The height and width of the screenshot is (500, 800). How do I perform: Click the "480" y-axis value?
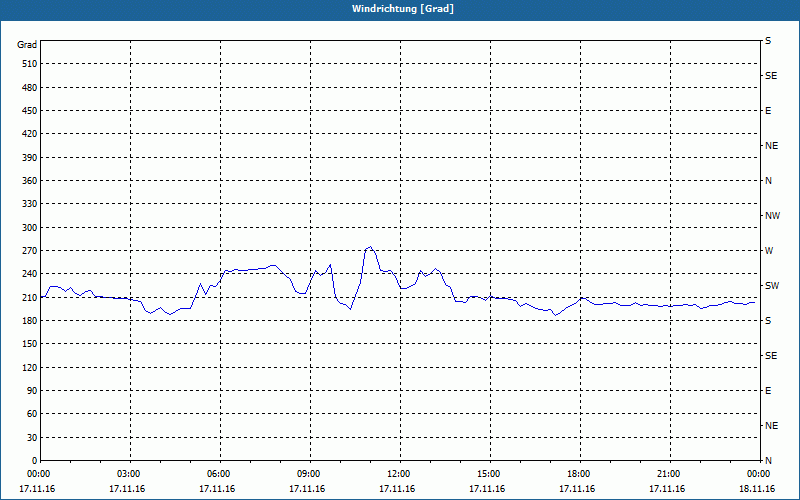coord(29,87)
